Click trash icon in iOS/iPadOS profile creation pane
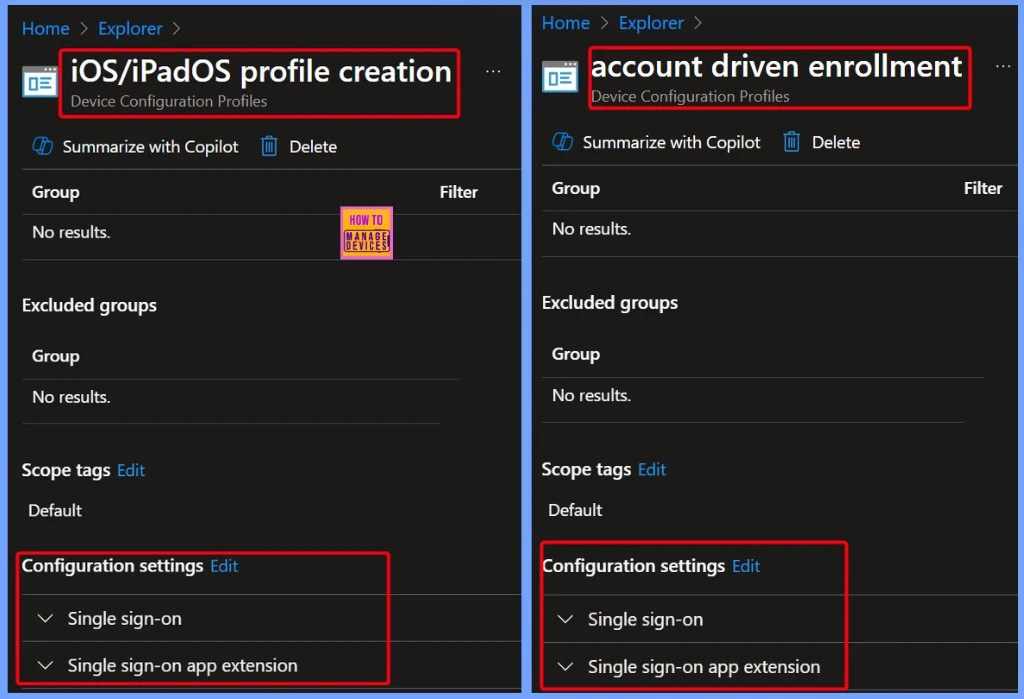The width and height of the screenshot is (1024, 699). [269, 146]
